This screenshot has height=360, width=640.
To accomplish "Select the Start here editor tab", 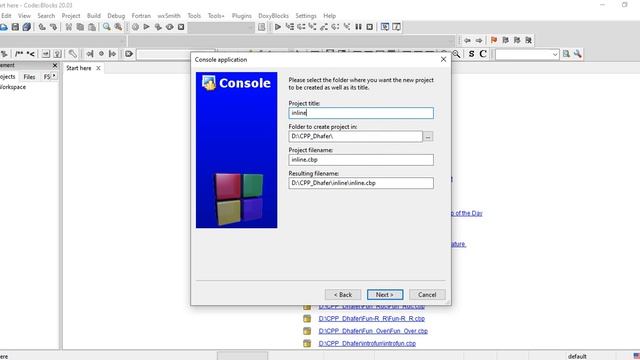I will pos(79,68).
